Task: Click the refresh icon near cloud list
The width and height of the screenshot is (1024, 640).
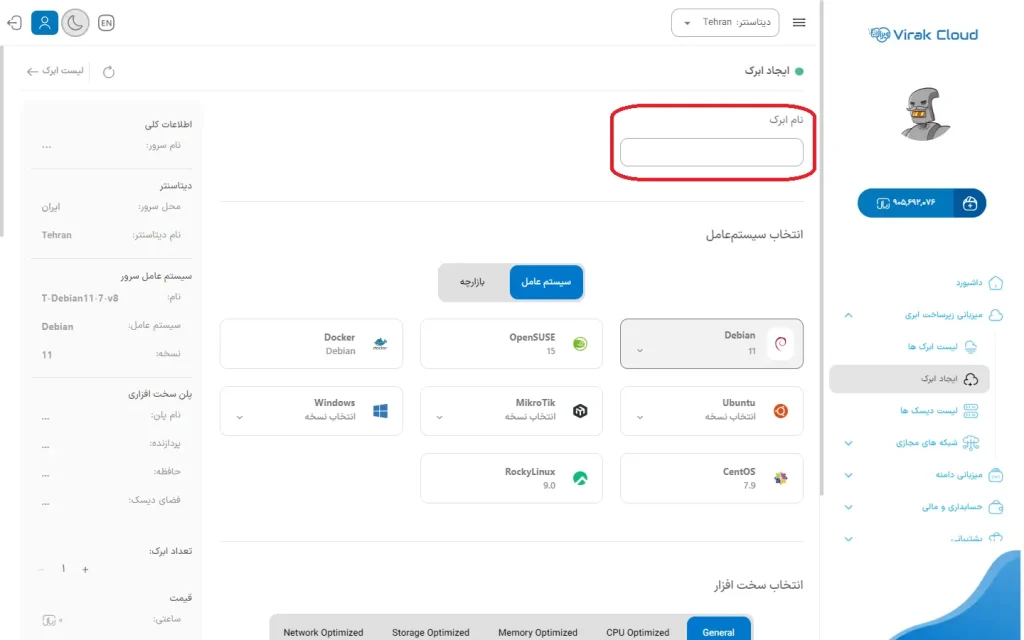Action: (109, 71)
